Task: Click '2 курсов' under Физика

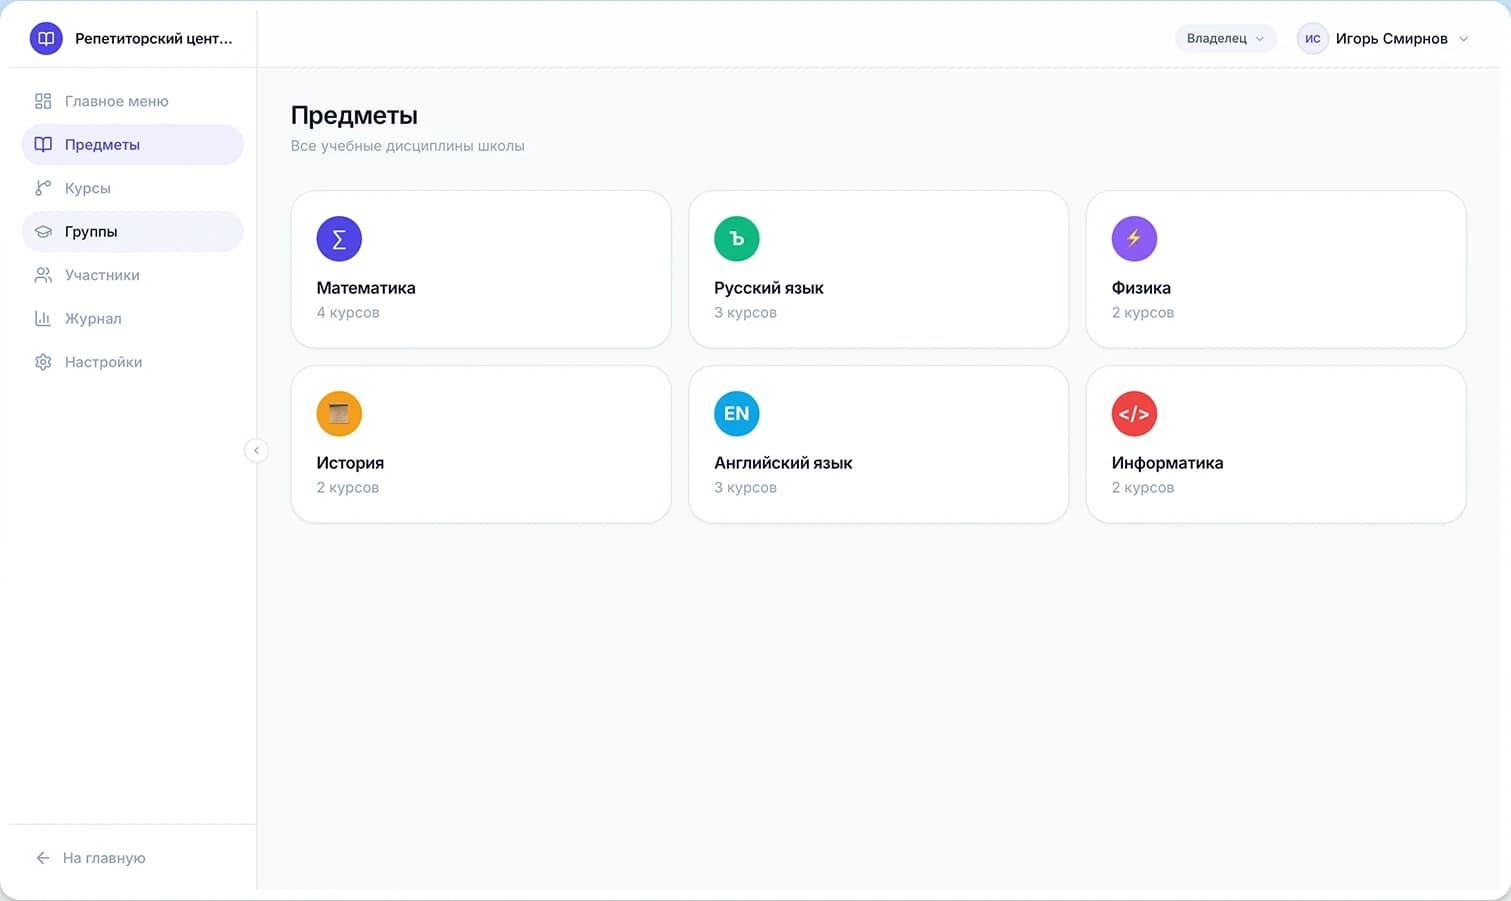Action: point(1143,313)
